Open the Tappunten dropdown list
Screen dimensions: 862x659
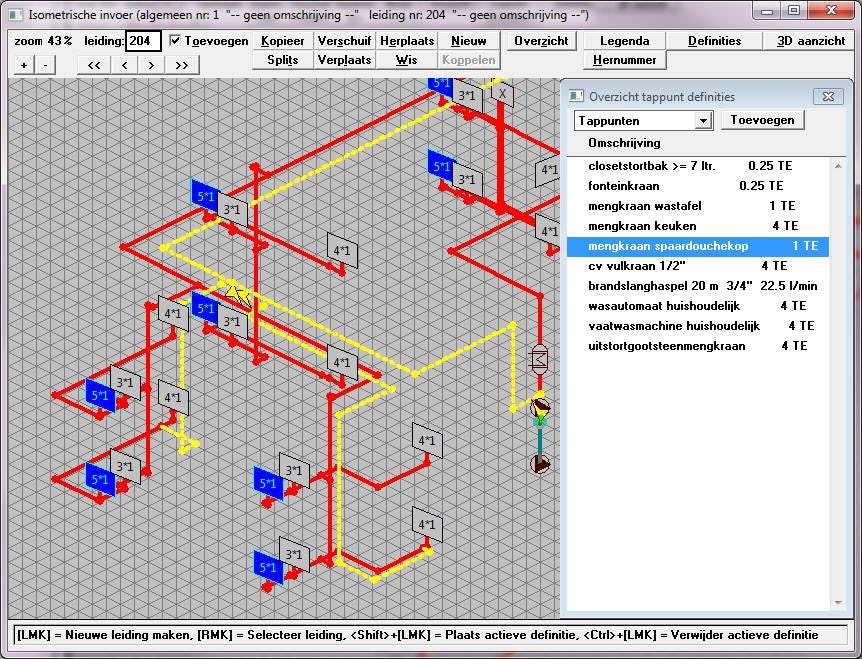point(703,121)
